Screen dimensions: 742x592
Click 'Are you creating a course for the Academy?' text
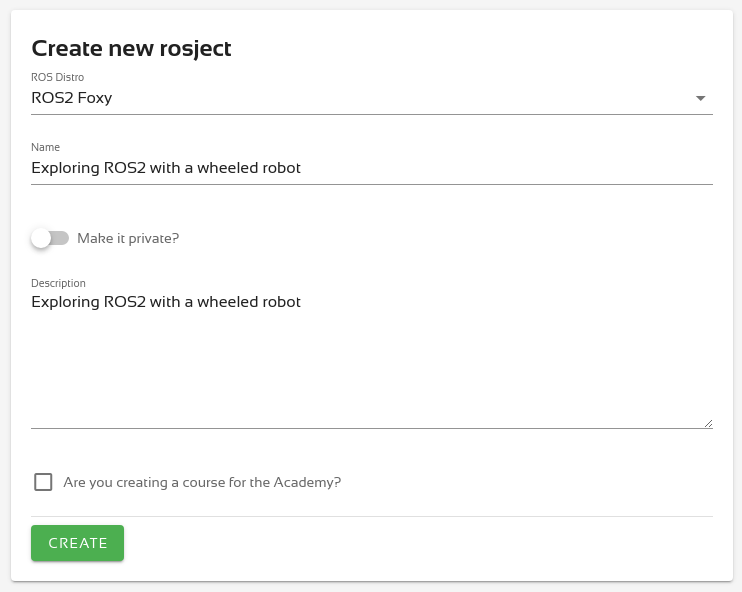202,482
